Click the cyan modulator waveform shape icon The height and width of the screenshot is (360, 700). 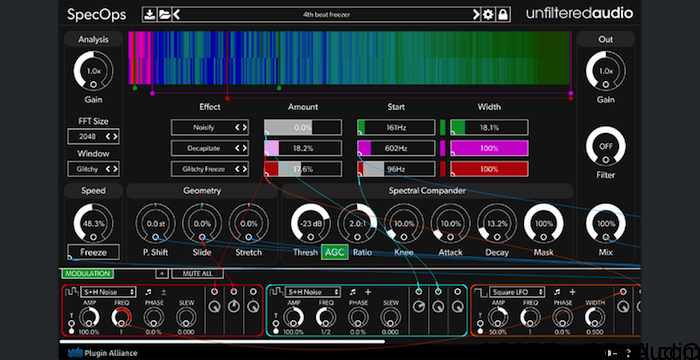[x=276, y=292]
